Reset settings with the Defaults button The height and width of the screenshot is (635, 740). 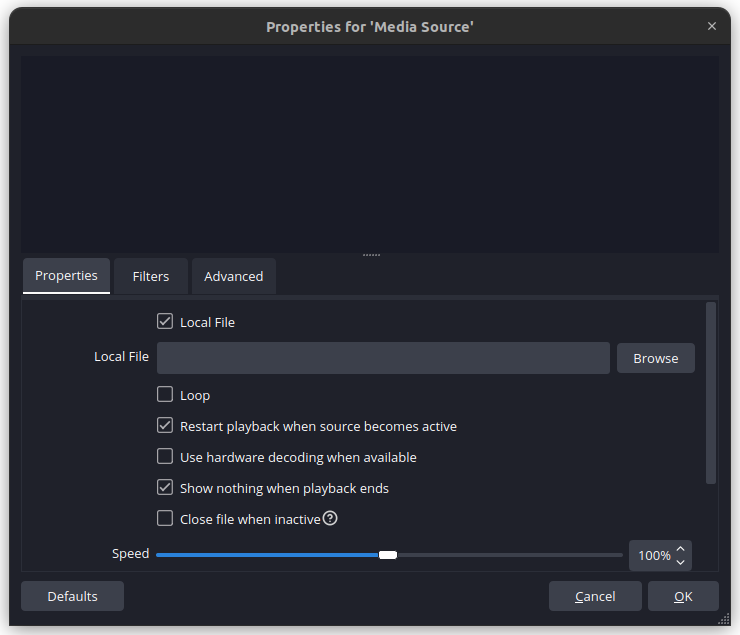coord(72,596)
